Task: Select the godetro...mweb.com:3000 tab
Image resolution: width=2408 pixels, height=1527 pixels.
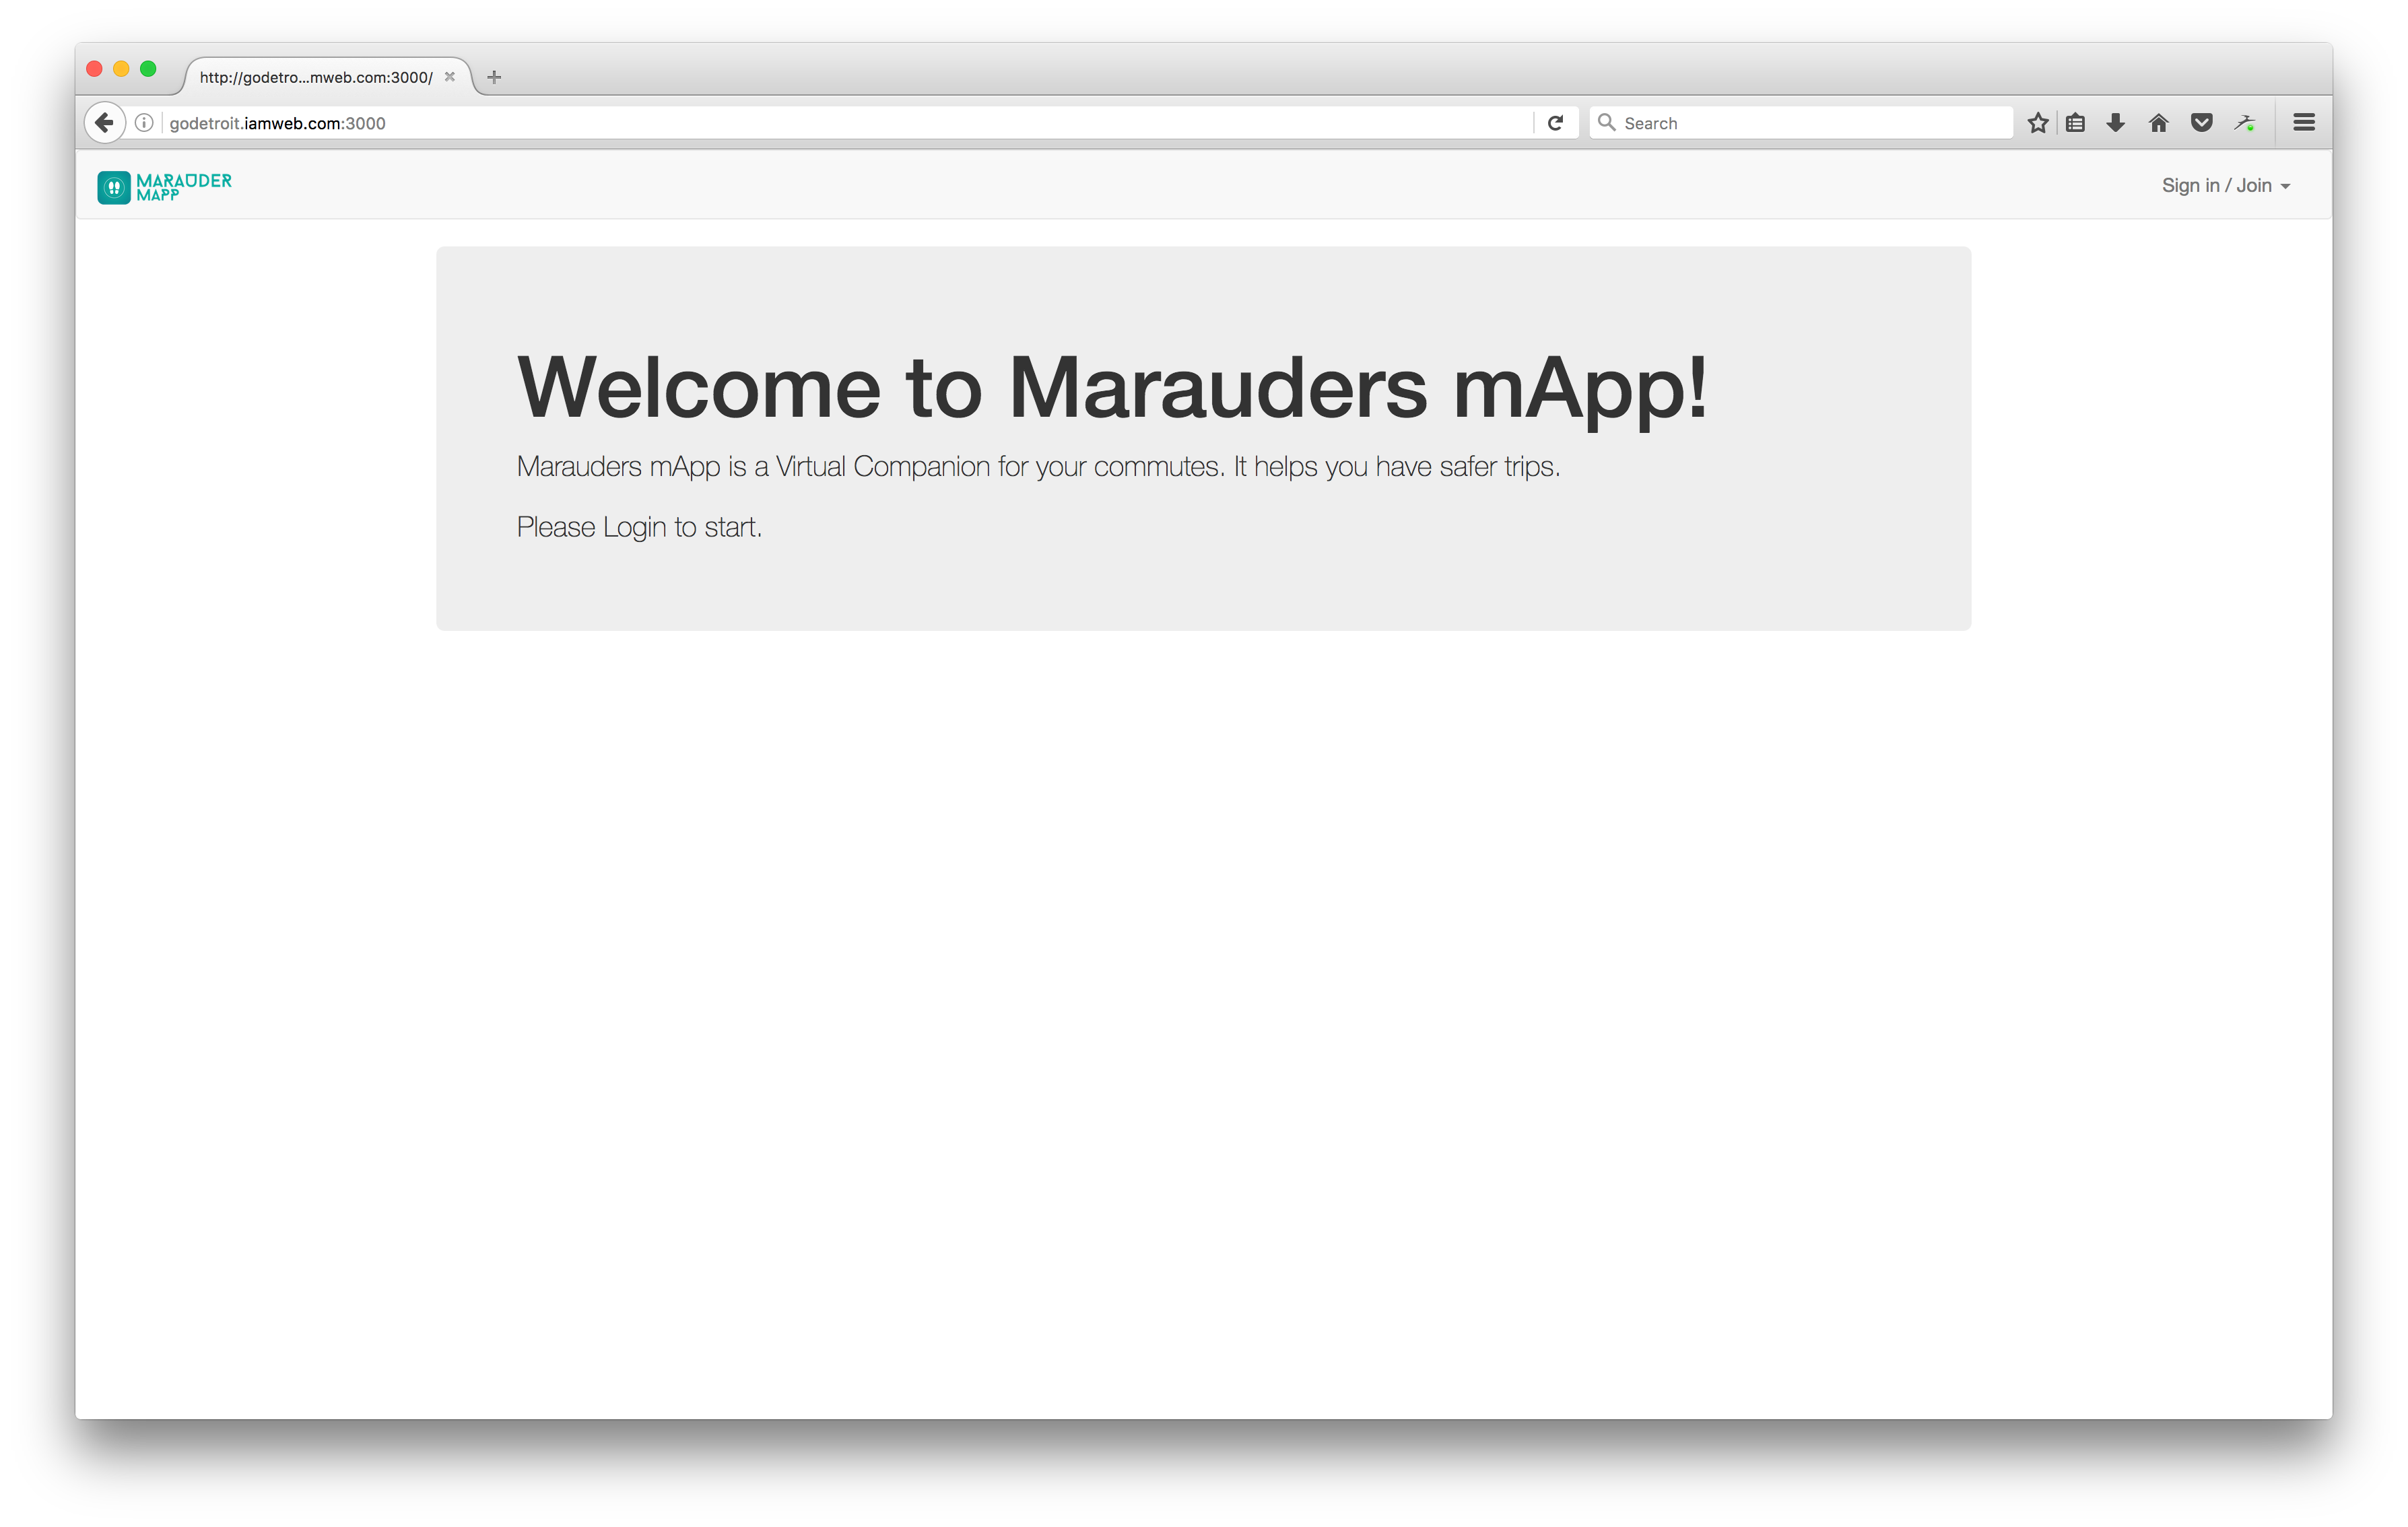Action: (315, 77)
